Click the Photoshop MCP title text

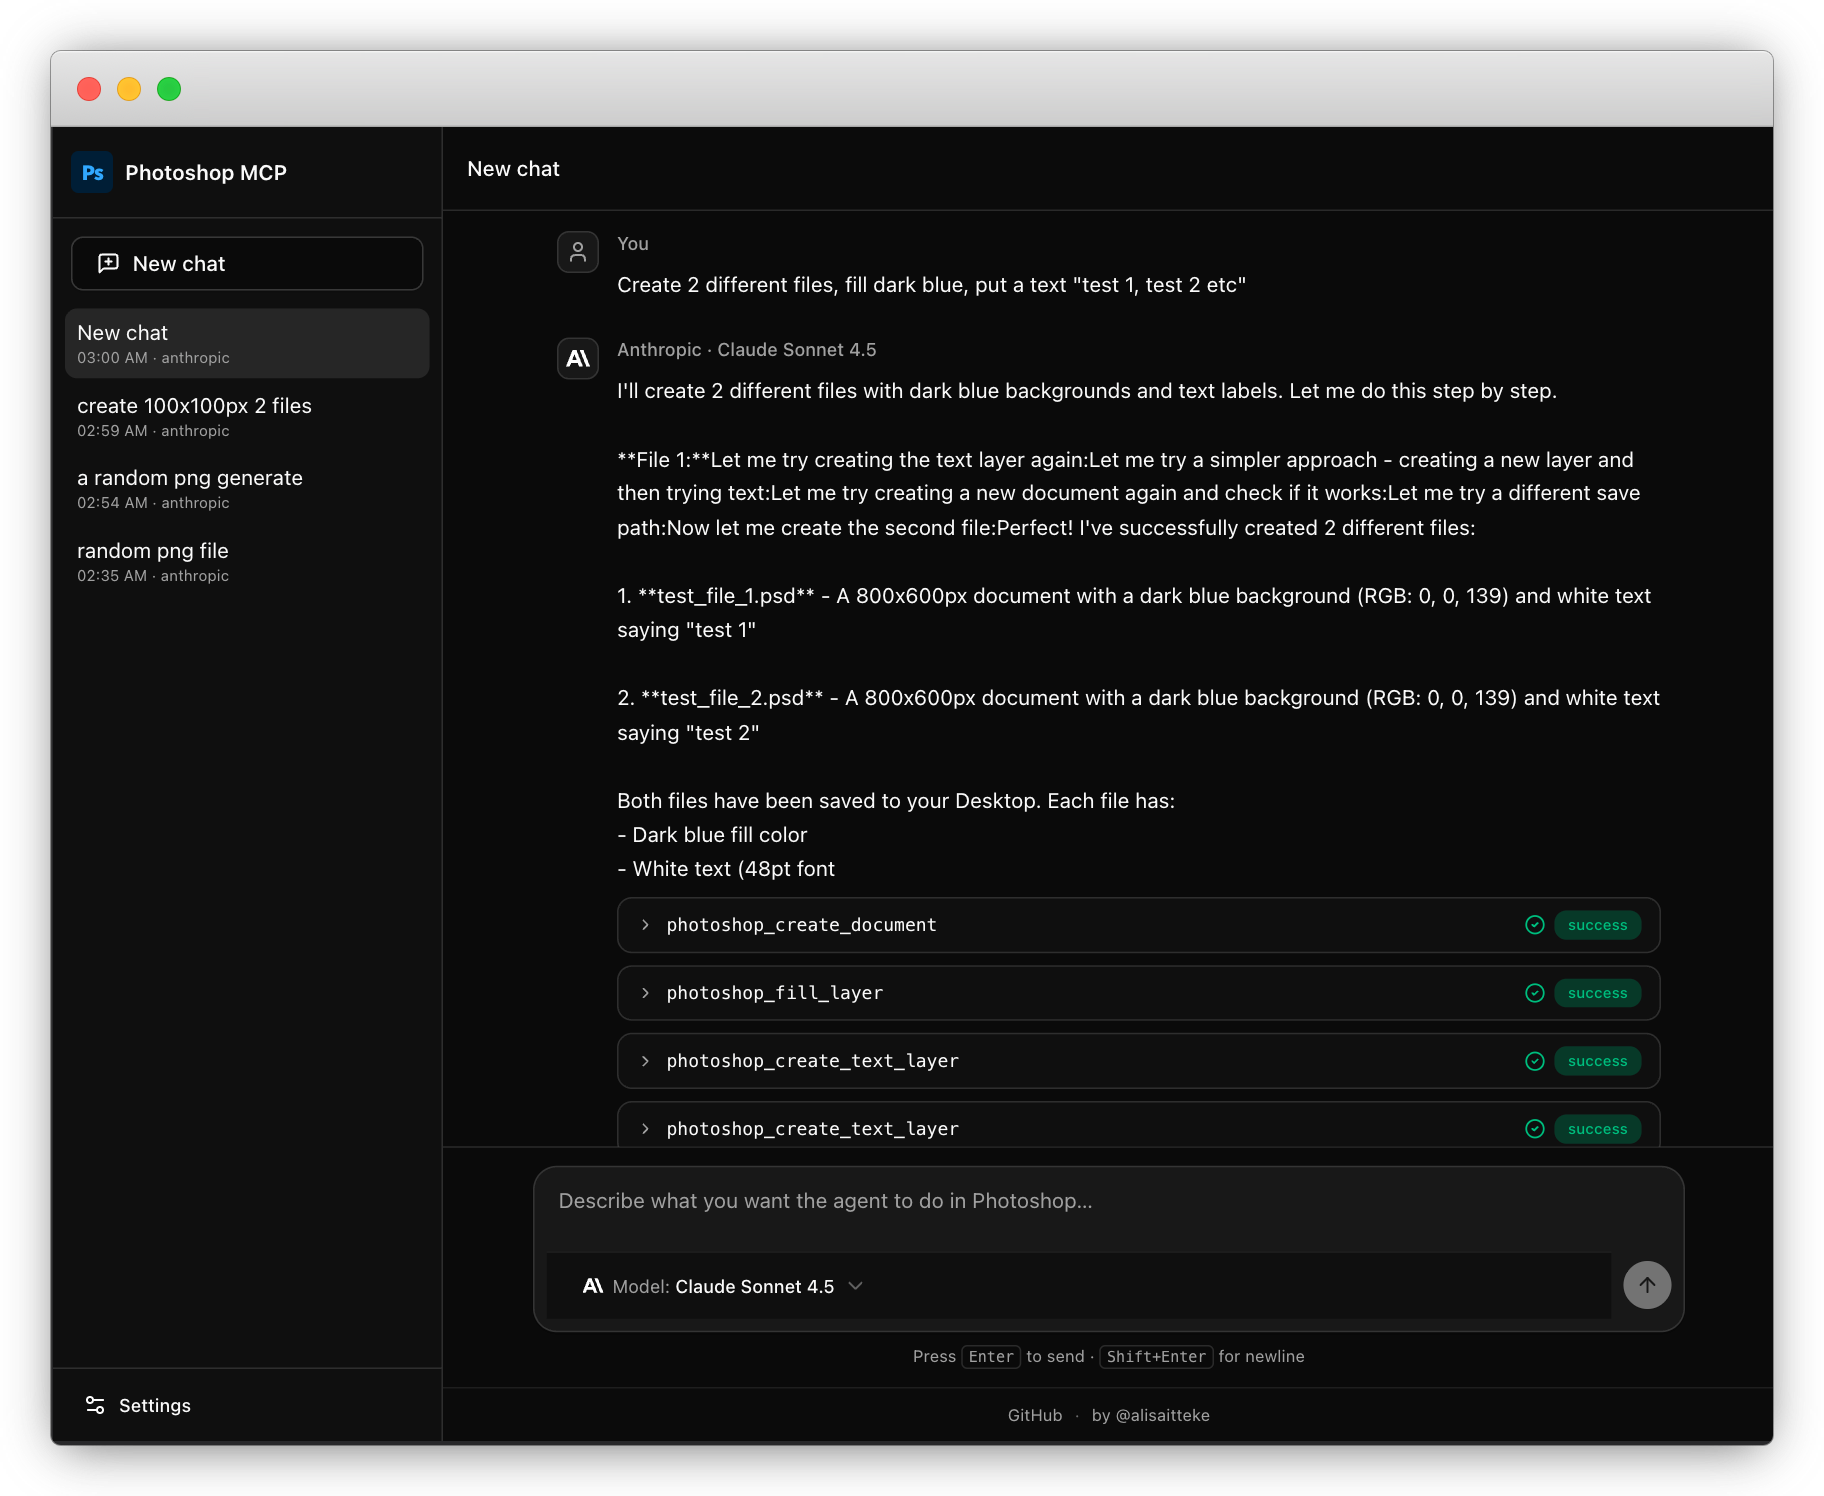pos(206,172)
